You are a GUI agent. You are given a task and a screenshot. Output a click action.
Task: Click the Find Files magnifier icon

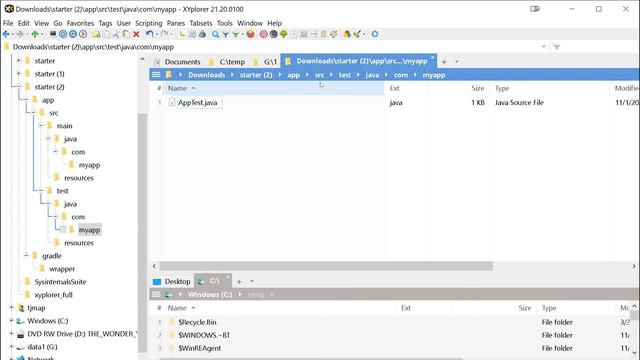click(x=215, y=34)
